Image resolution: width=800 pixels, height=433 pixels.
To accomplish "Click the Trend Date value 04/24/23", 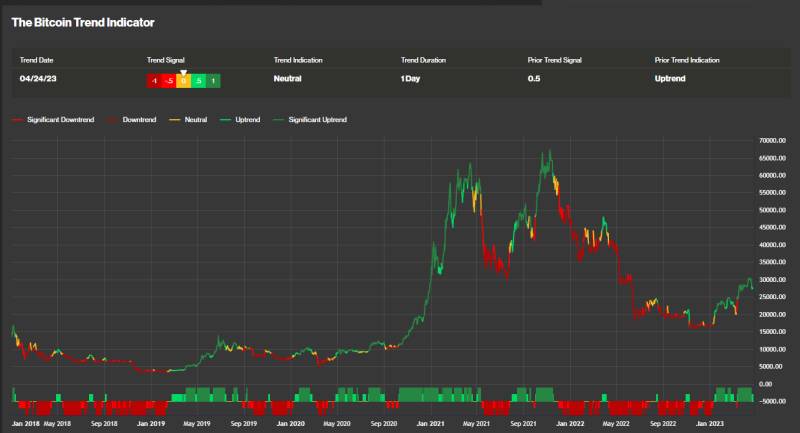I will pyautogui.click(x=38, y=79).
